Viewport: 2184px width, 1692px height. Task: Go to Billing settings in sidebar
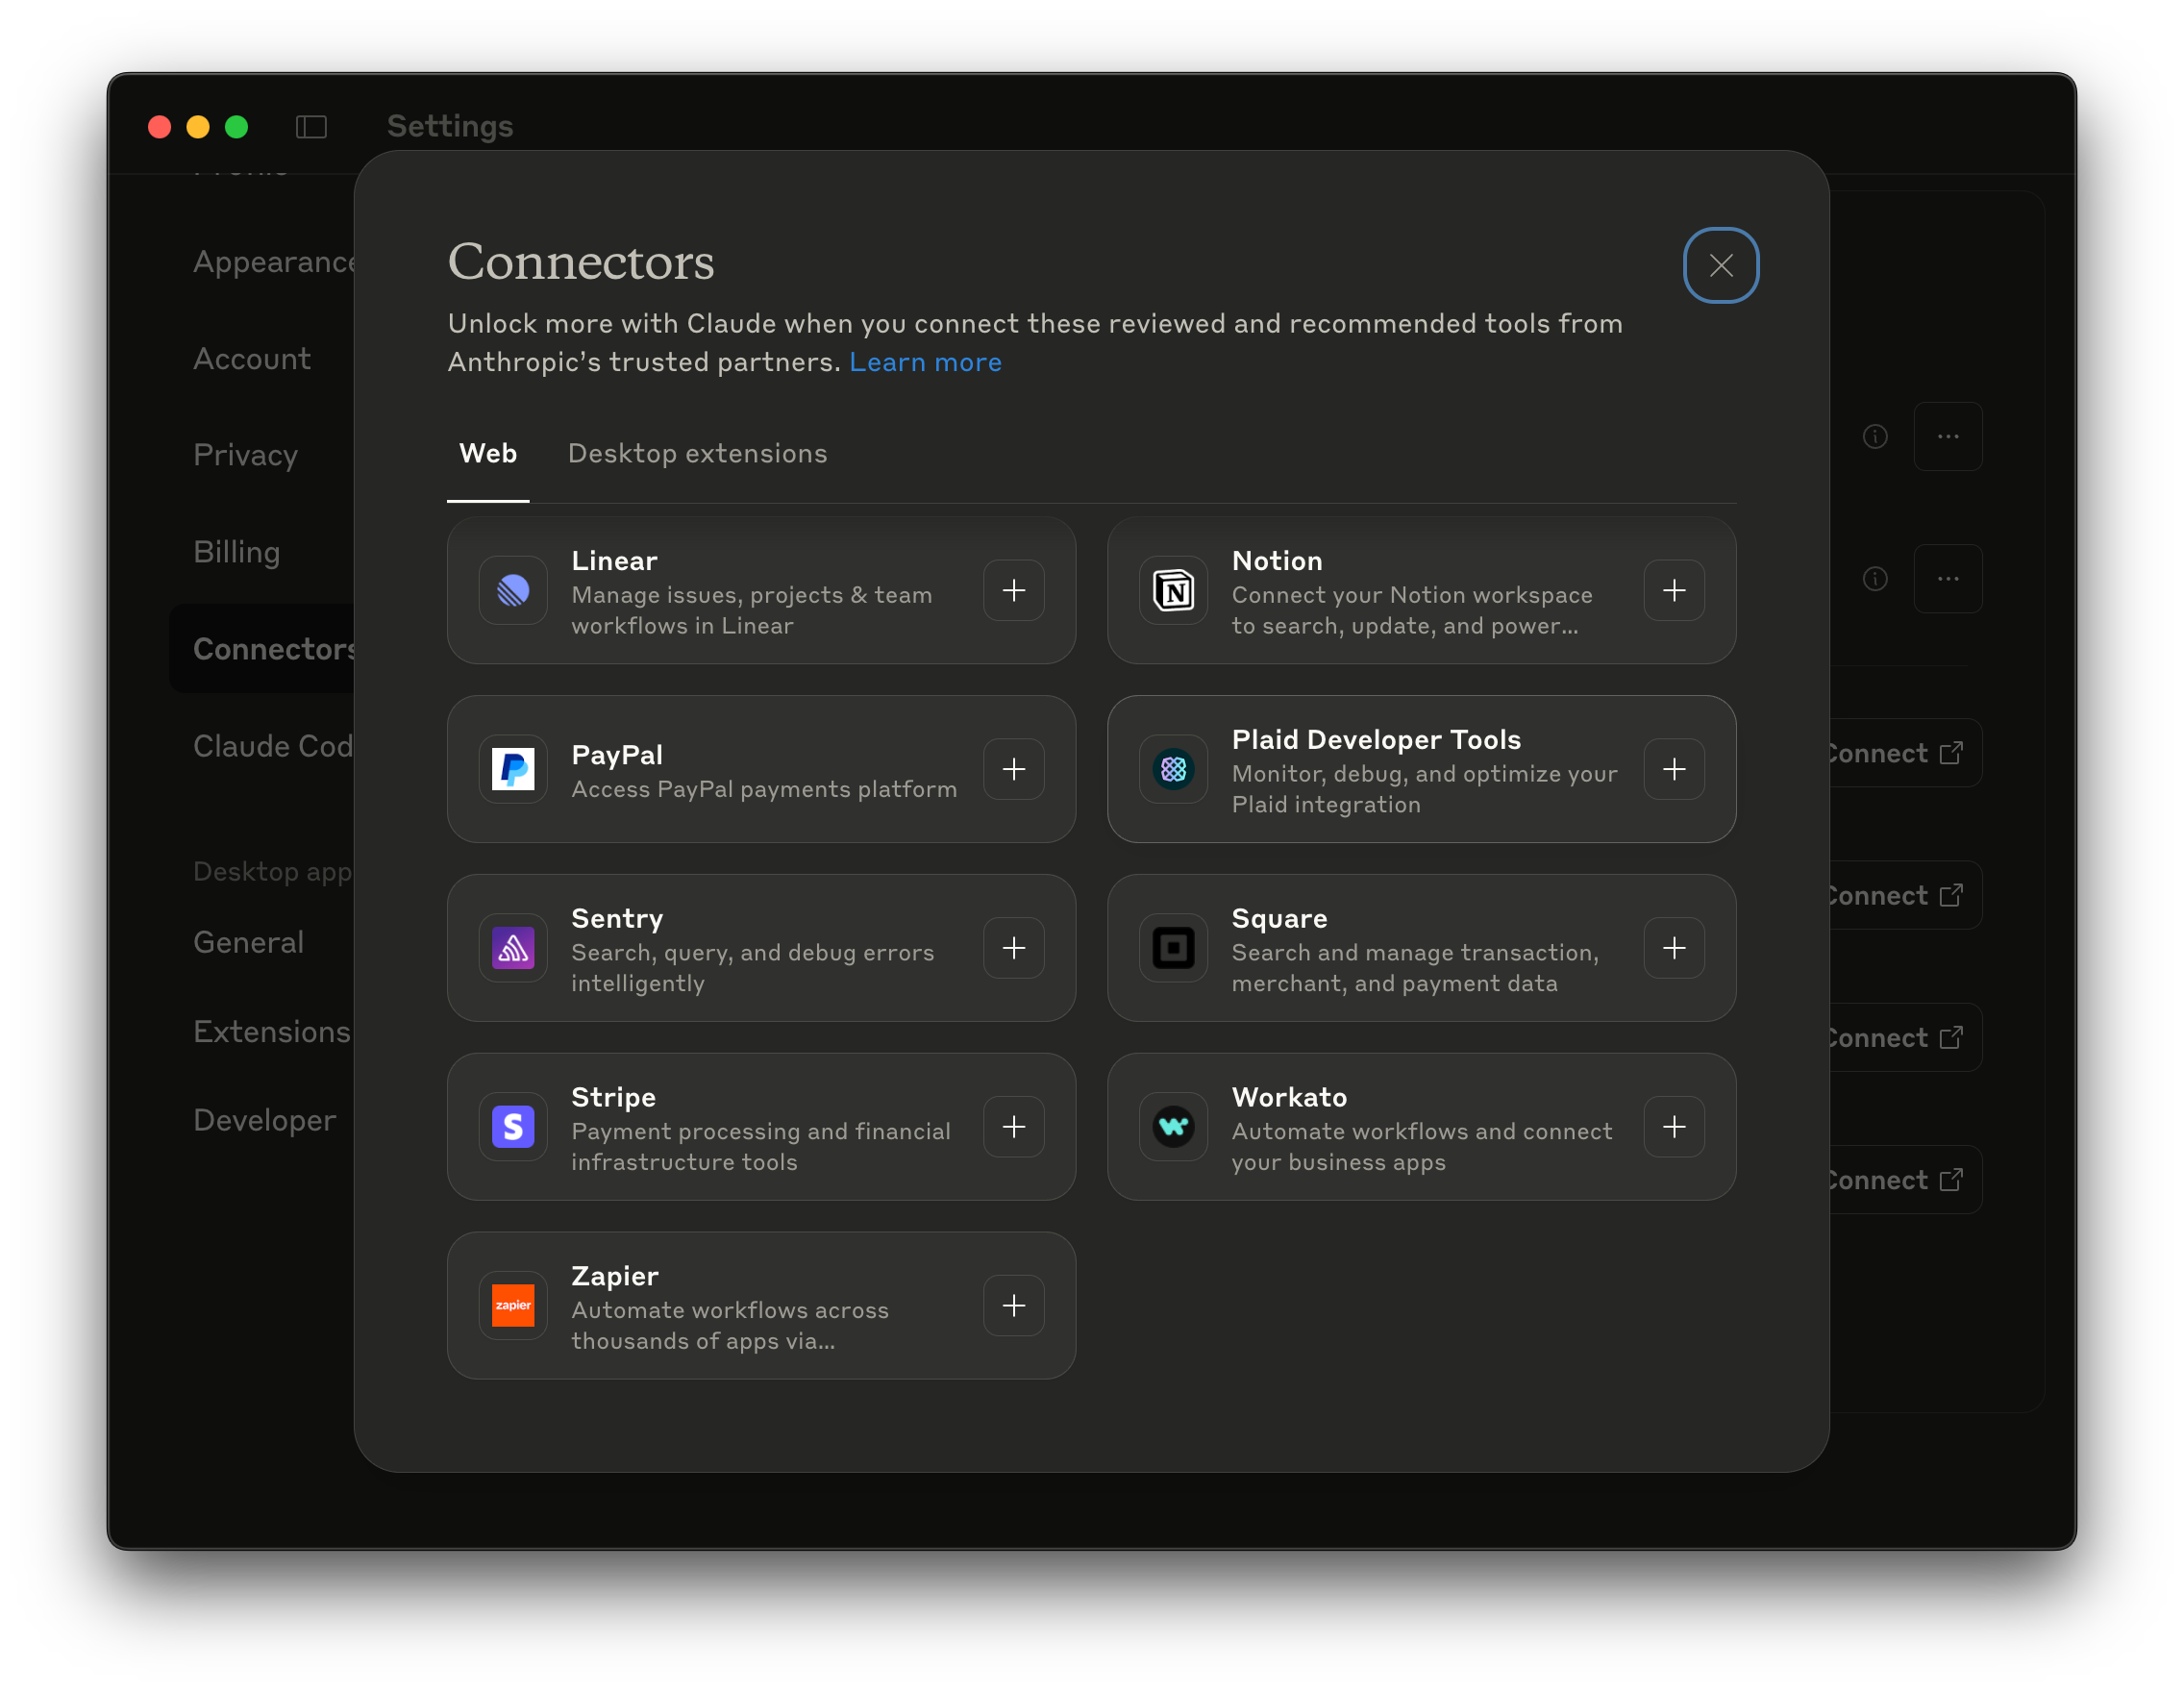point(236,552)
